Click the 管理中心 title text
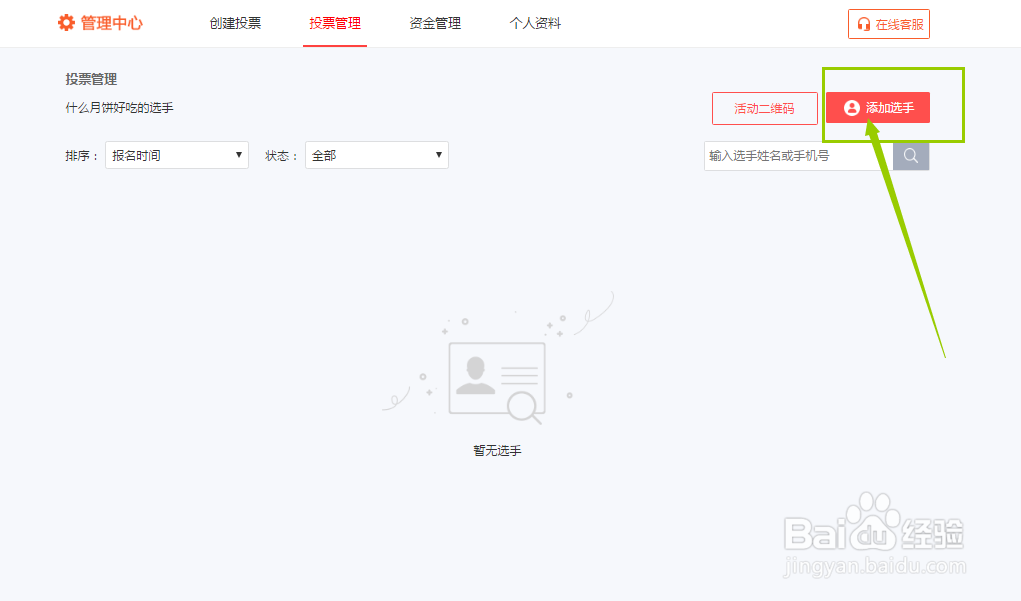The height and width of the screenshot is (601, 1021). point(111,23)
